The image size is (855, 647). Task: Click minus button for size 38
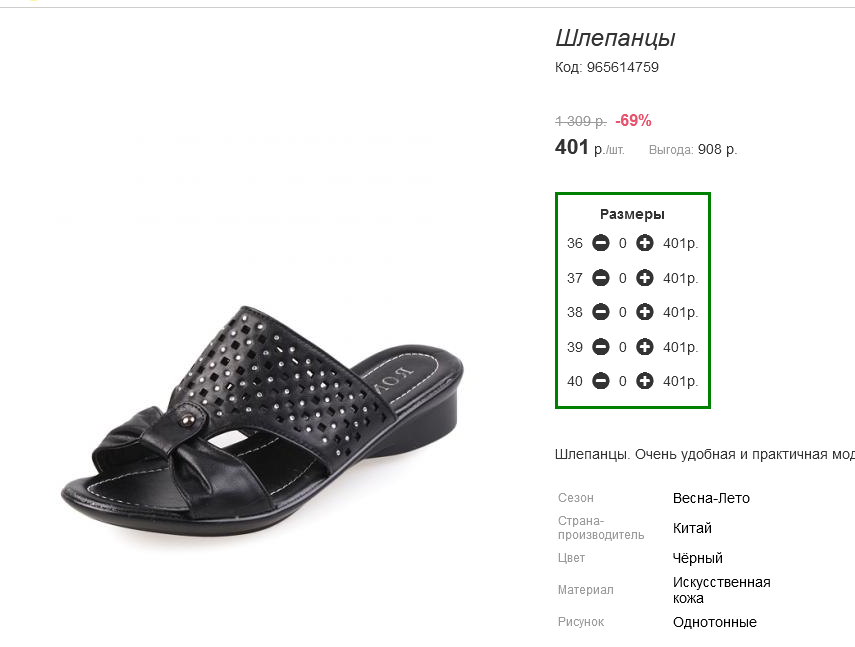coord(601,312)
